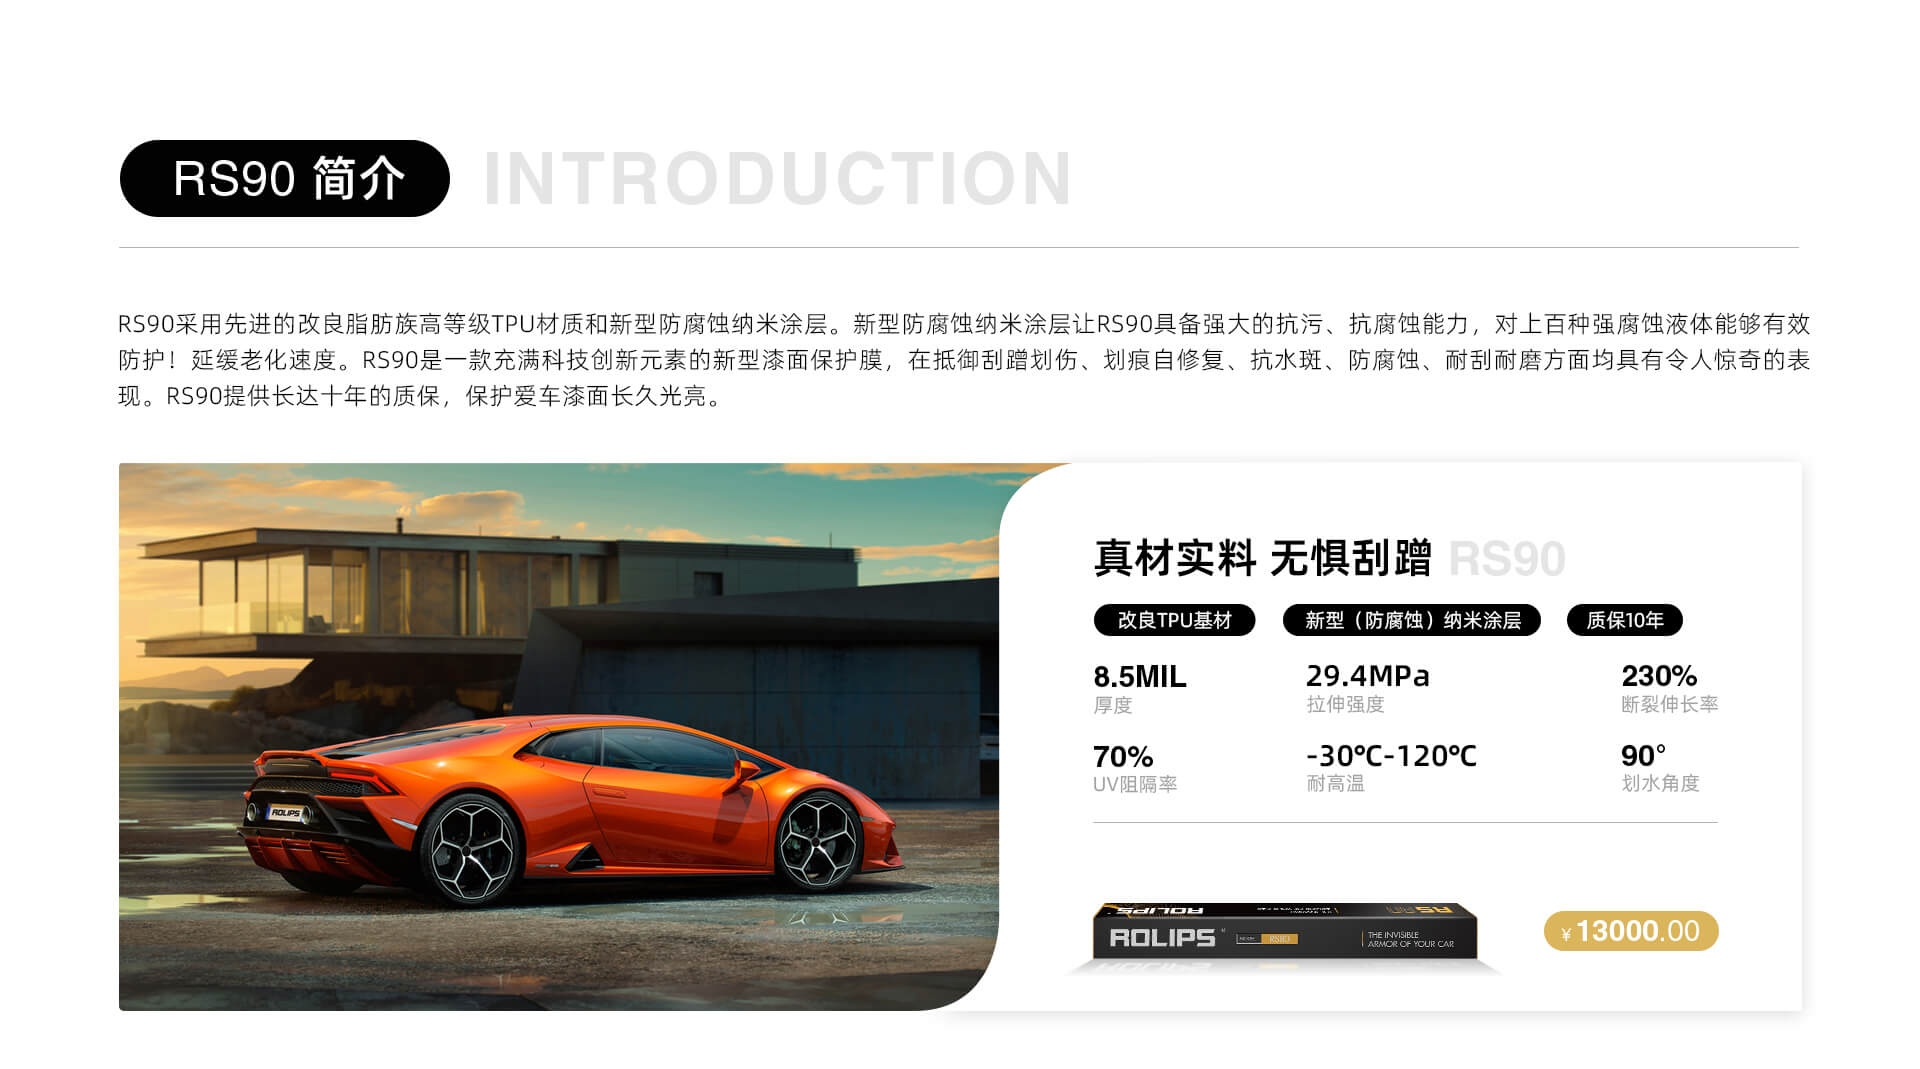This screenshot has width=1920, height=1069.
Task: Click the ROLIPS product box image
Action: (1284, 937)
